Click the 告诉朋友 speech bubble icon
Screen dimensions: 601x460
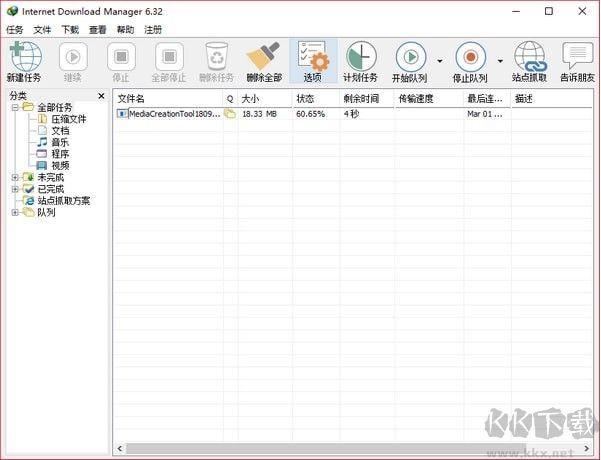[x=577, y=57]
